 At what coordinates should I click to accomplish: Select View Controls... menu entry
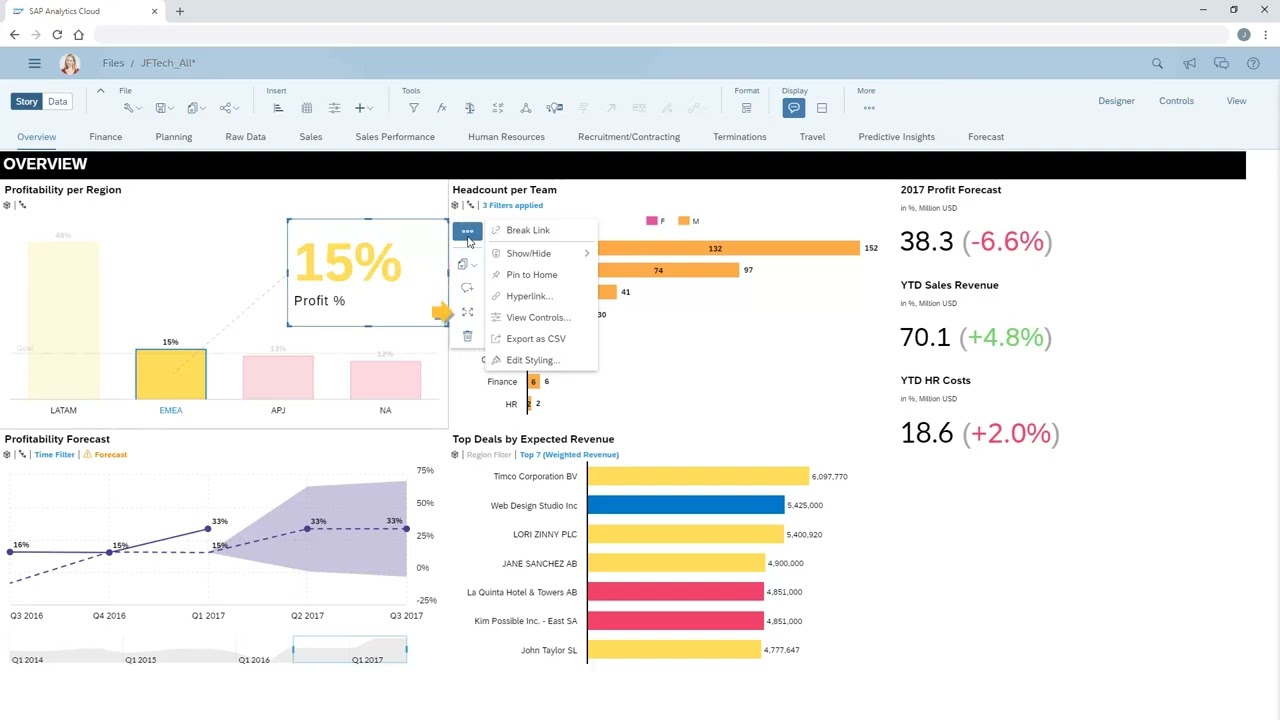click(540, 318)
